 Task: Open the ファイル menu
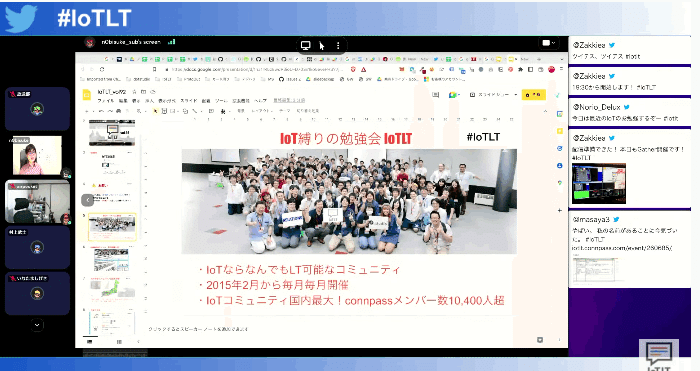106,100
